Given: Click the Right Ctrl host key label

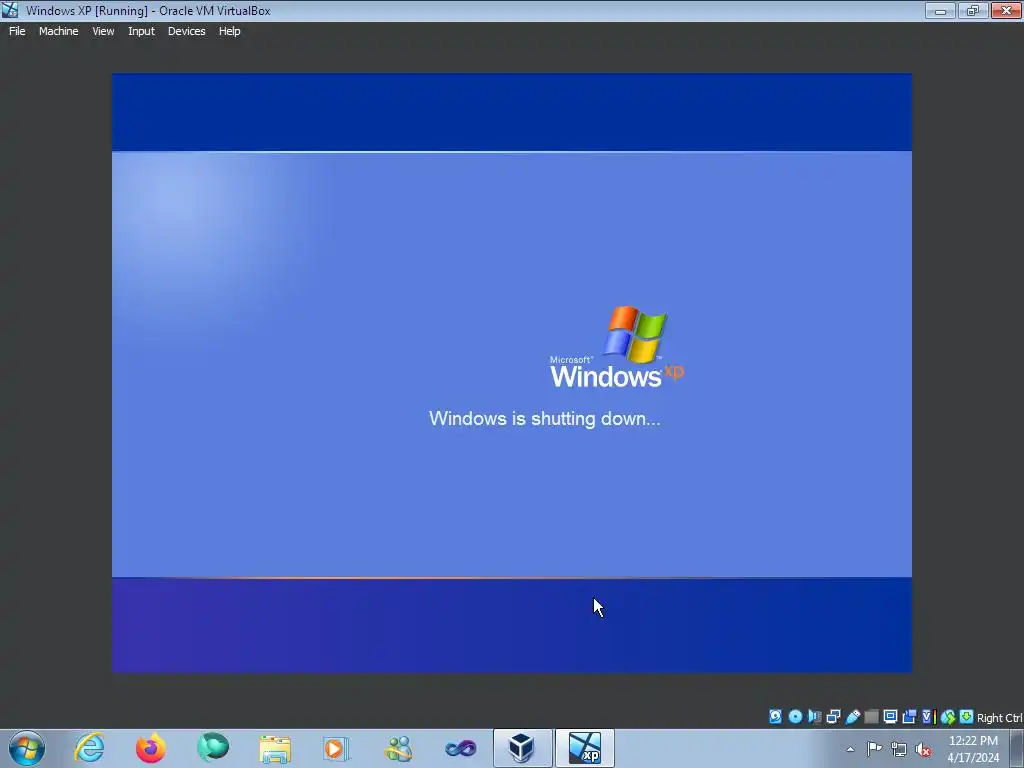Looking at the screenshot, I should [x=999, y=718].
